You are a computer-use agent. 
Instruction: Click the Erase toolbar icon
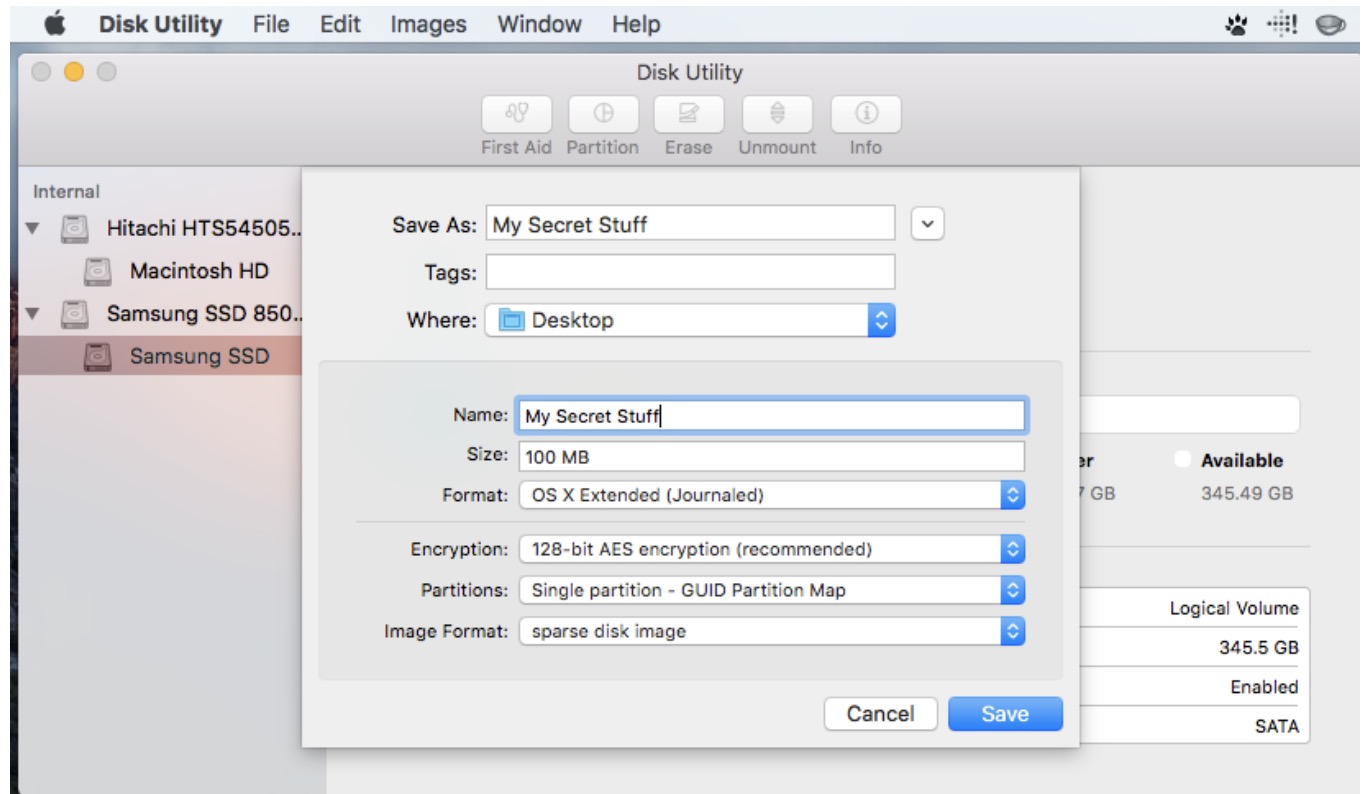coord(690,114)
